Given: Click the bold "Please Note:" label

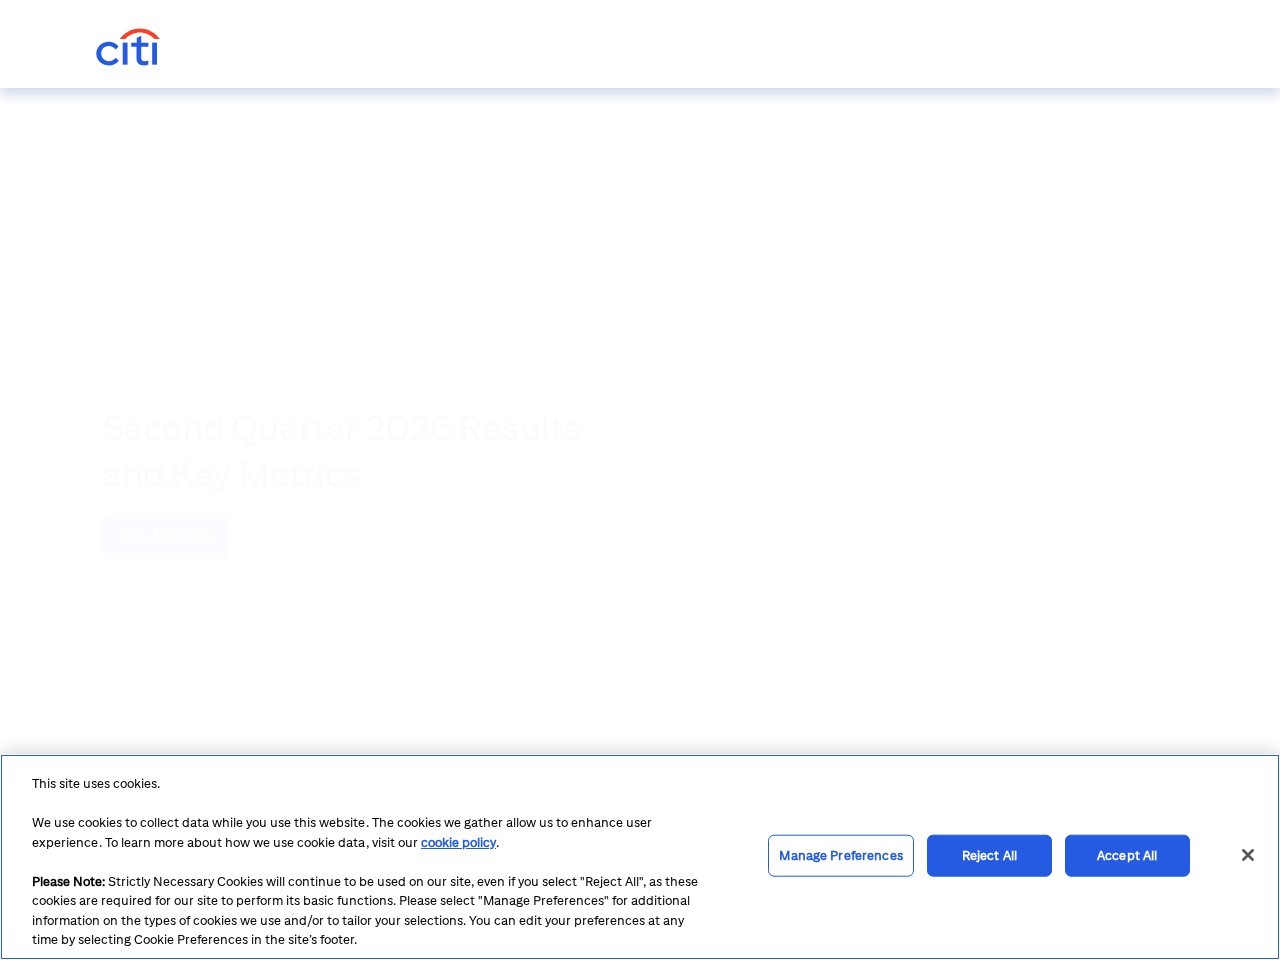Looking at the screenshot, I should pos(68,882).
